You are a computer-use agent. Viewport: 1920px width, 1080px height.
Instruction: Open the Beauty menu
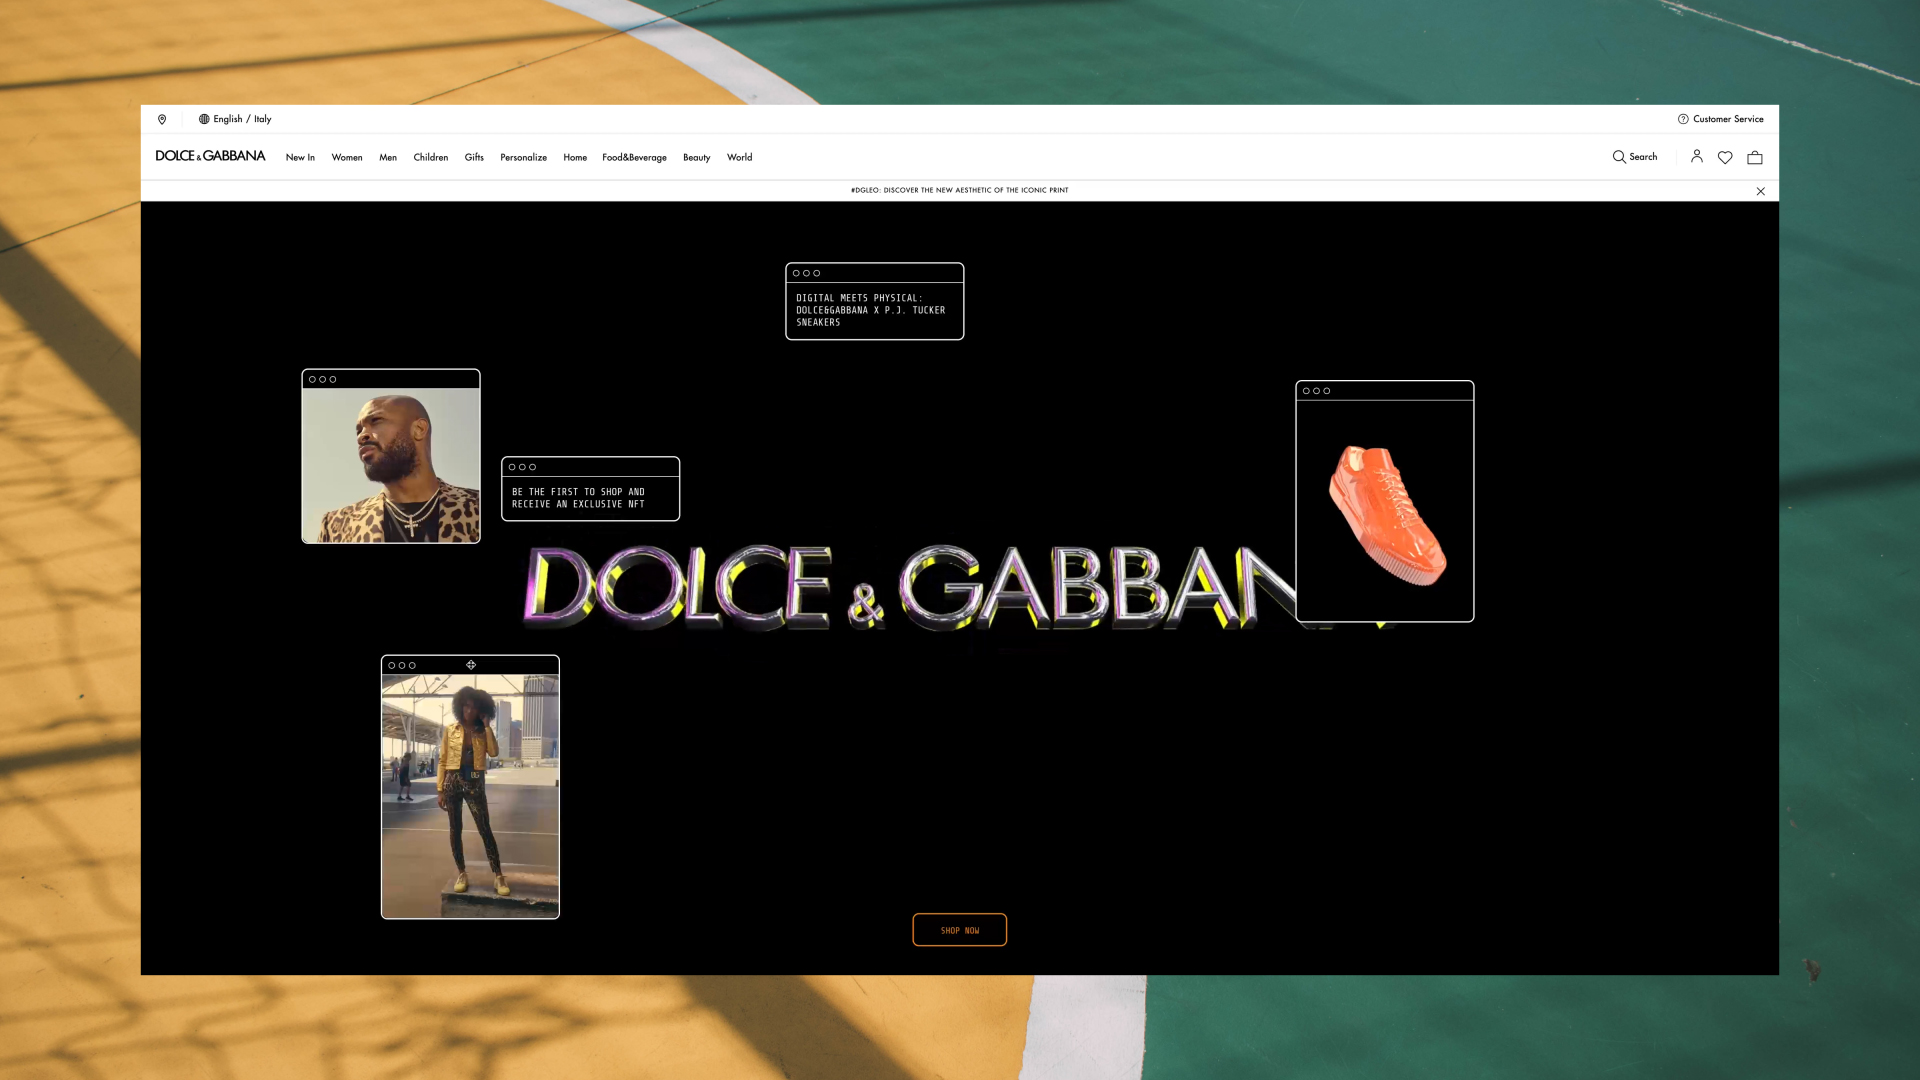(x=697, y=157)
